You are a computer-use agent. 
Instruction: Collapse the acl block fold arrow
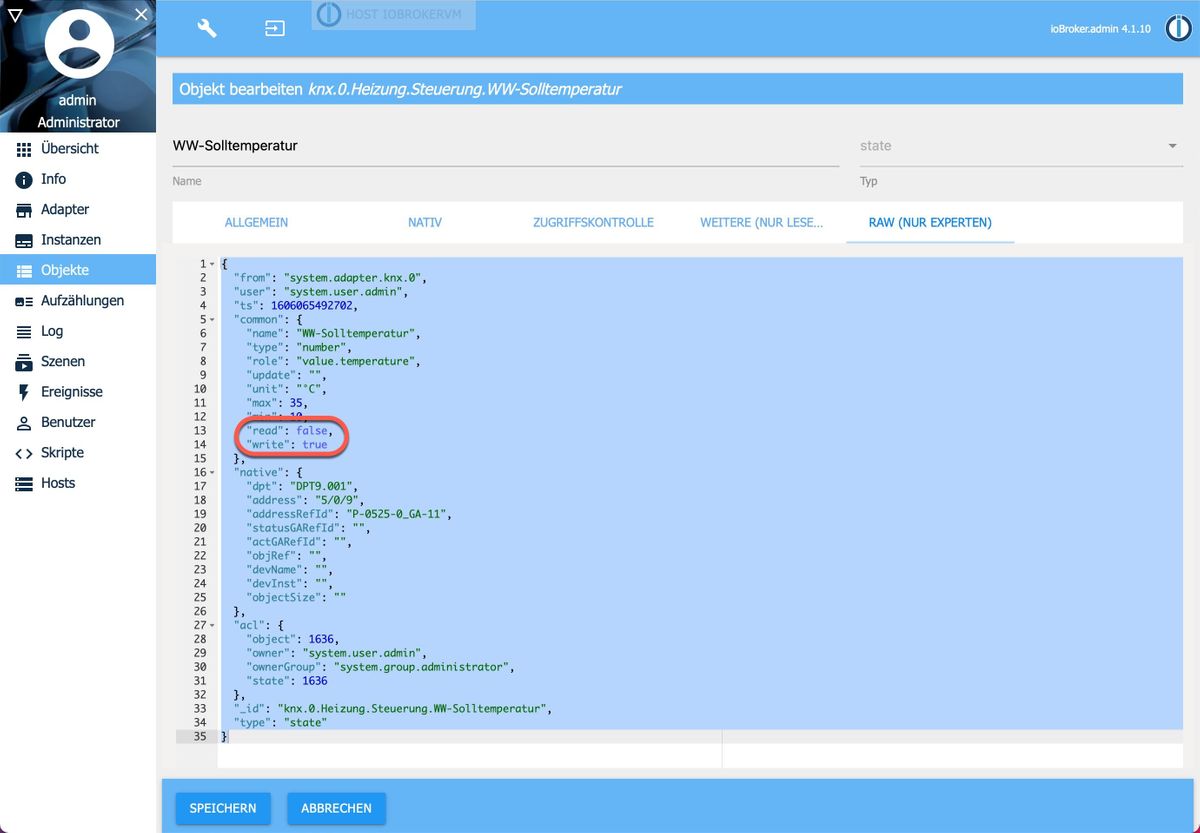click(x=214, y=625)
